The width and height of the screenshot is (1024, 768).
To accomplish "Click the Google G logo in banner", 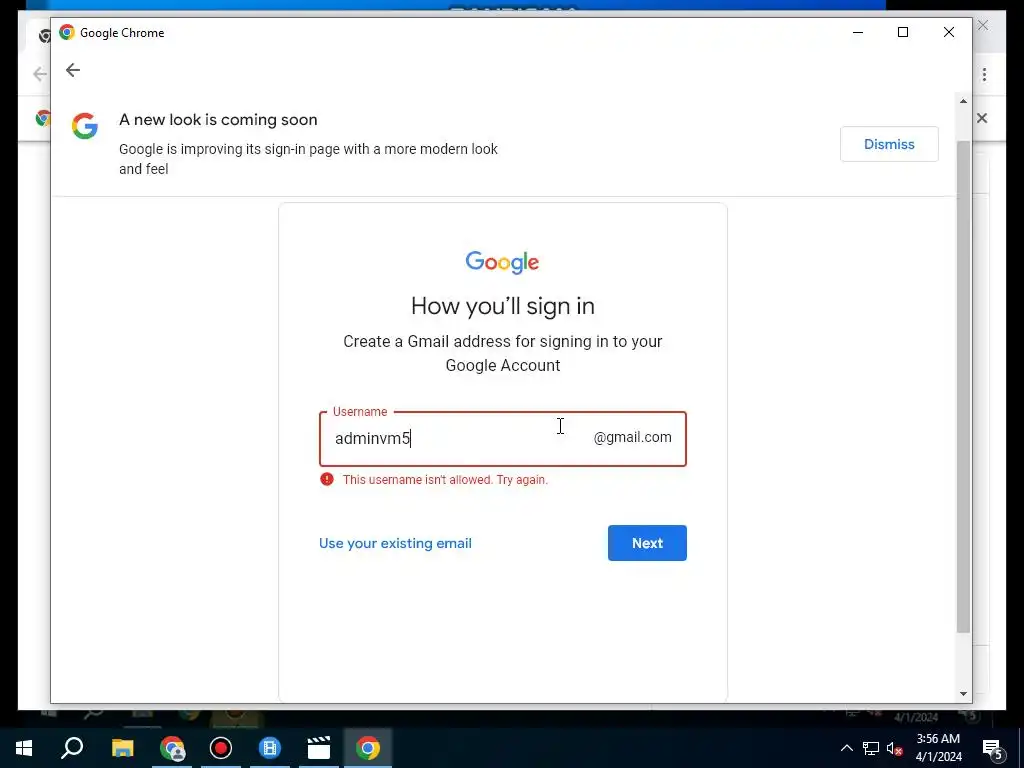I will 85,126.
